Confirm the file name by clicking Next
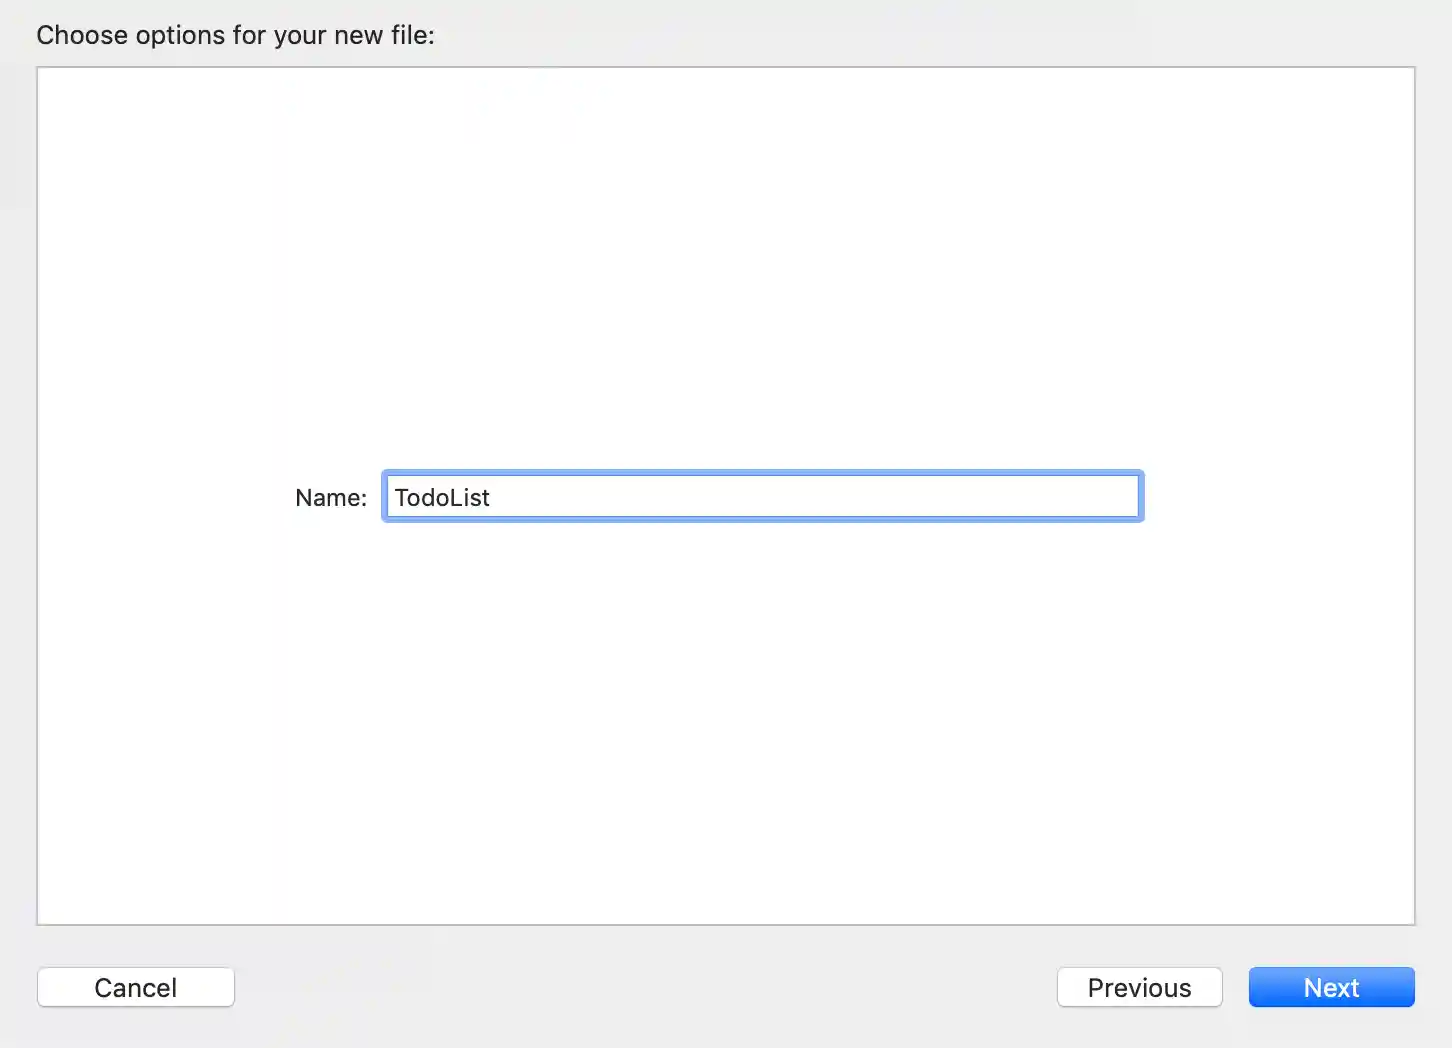The image size is (1452, 1048). coord(1331,987)
